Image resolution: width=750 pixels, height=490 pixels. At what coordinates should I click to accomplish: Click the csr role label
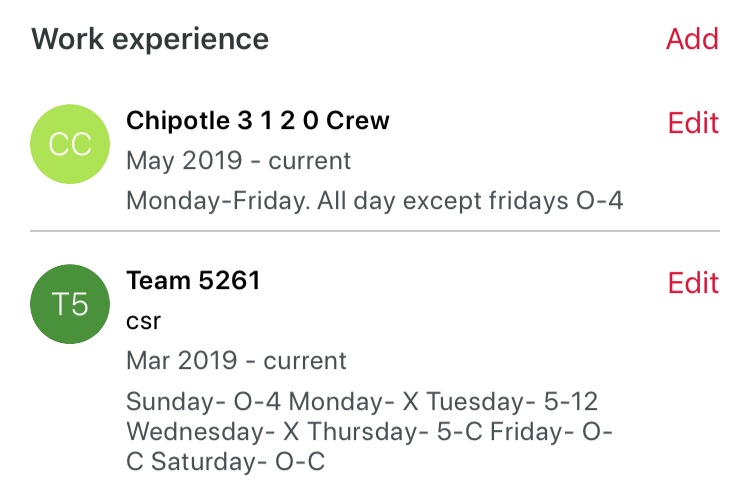click(144, 321)
